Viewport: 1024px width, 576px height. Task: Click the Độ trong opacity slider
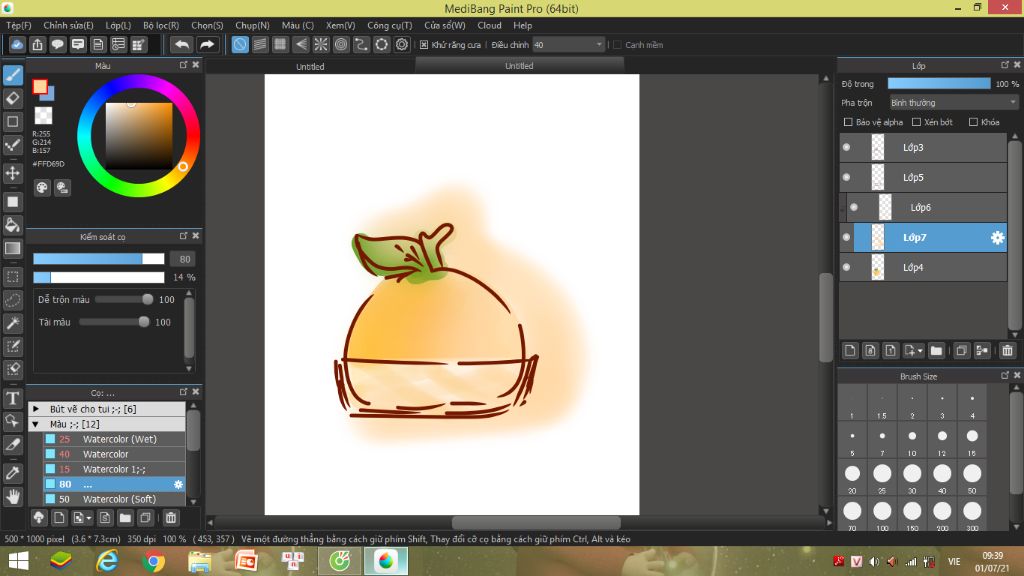938,84
